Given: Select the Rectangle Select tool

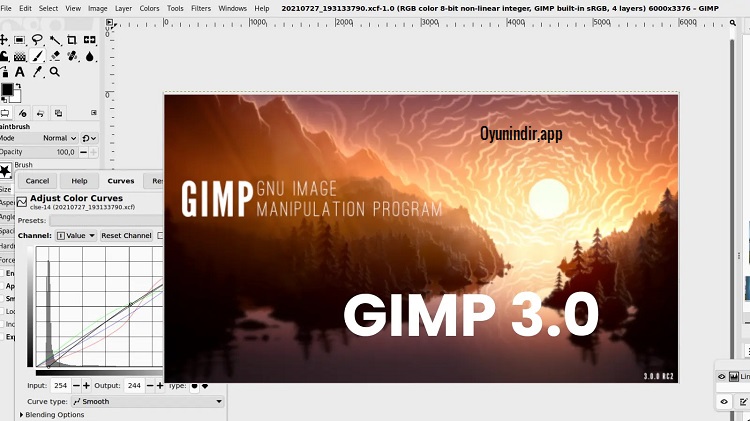Looking at the screenshot, I should (x=20, y=40).
